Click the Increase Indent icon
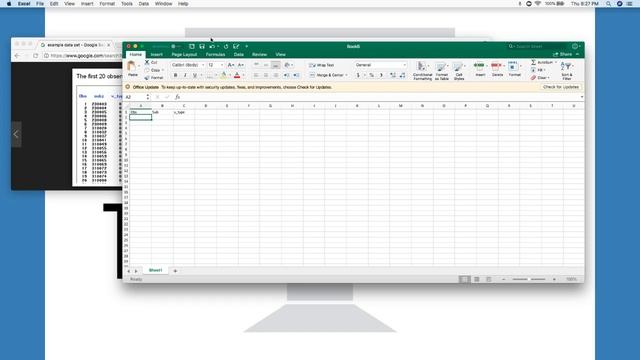640x360 pixels. pyautogui.click(x=296, y=75)
